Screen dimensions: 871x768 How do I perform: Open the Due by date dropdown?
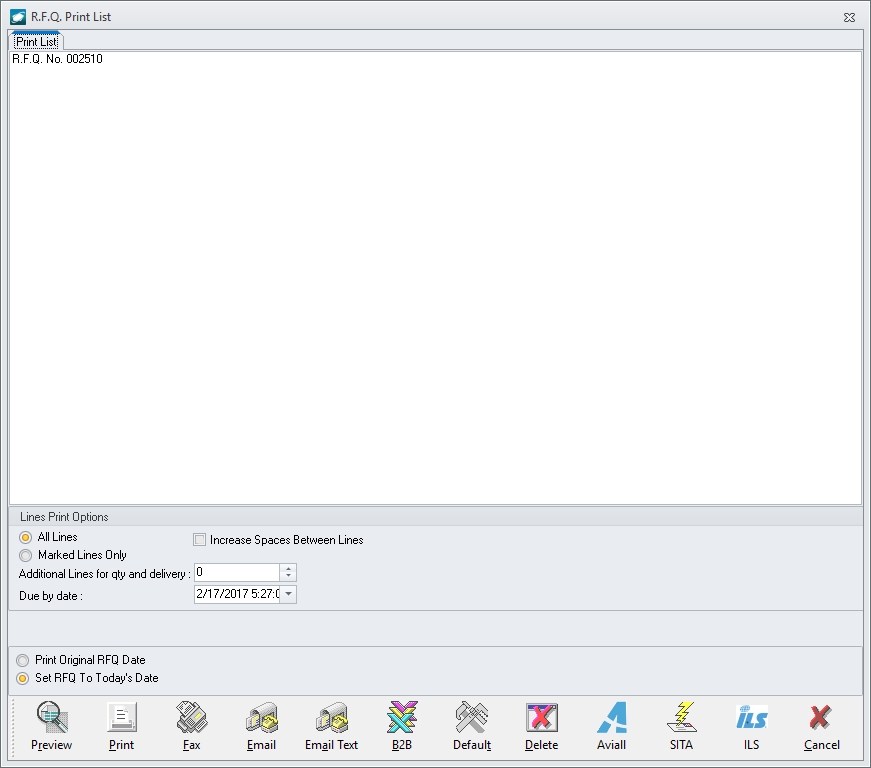288,595
